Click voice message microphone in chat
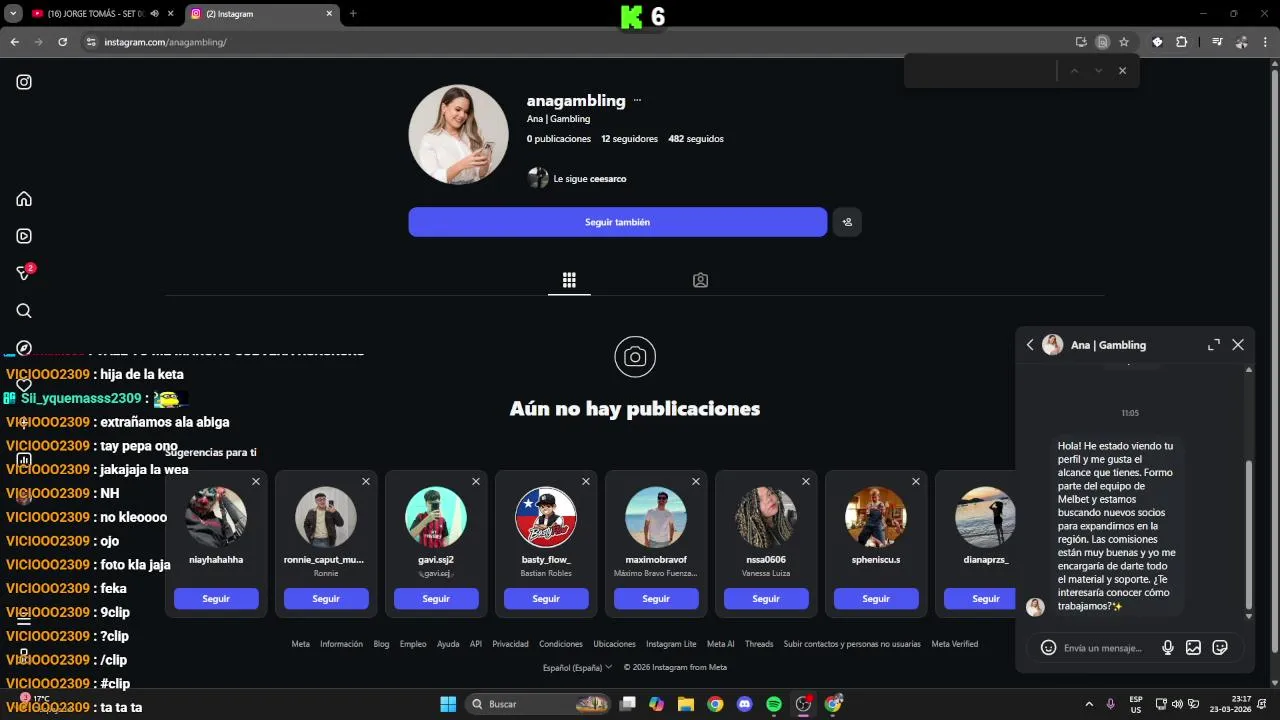This screenshot has width=1280, height=720. 1167,648
